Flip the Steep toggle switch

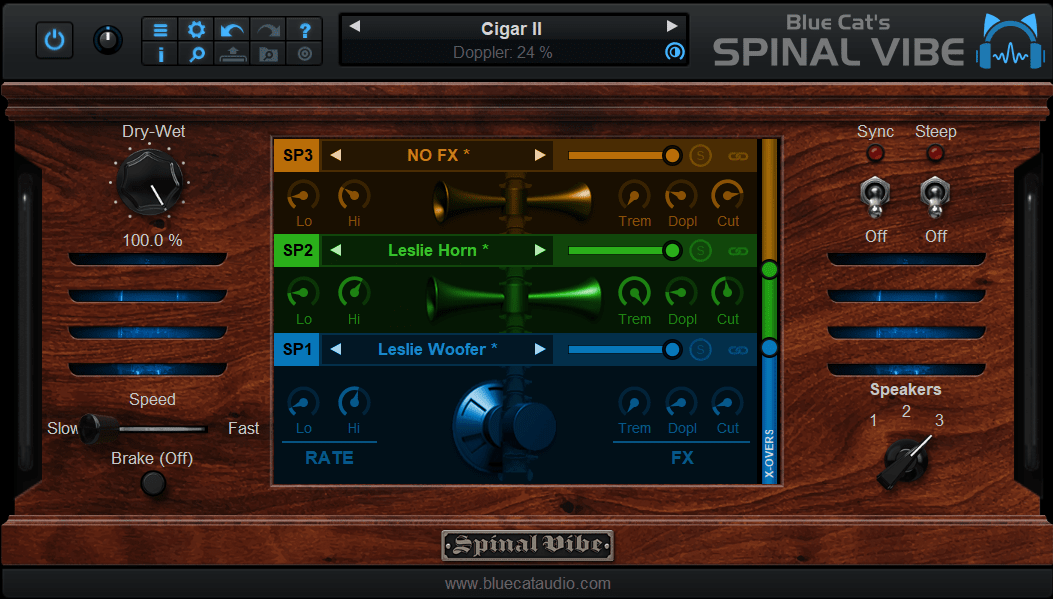pyautogui.click(x=935, y=196)
